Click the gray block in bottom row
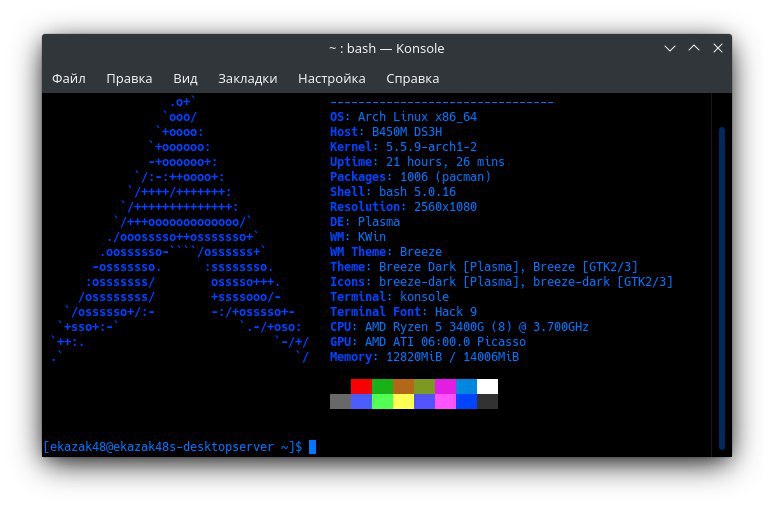This screenshot has height=507, width=774. coord(340,401)
